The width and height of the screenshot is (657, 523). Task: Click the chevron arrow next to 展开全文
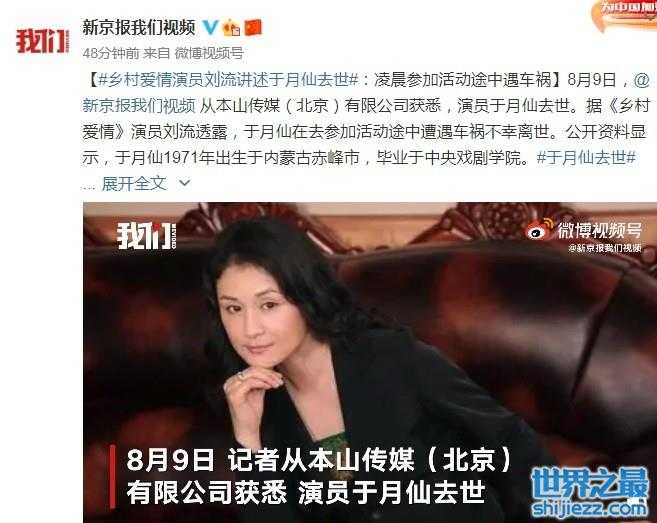point(184,184)
